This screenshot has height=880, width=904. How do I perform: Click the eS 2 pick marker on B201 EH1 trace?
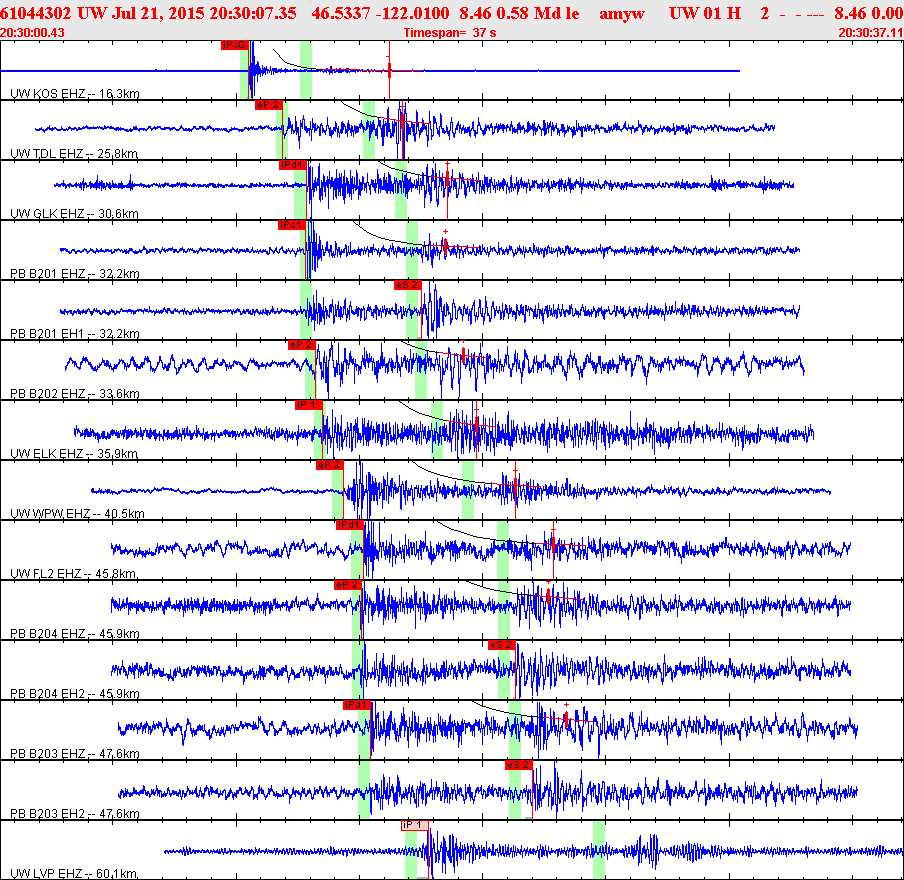point(408,285)
